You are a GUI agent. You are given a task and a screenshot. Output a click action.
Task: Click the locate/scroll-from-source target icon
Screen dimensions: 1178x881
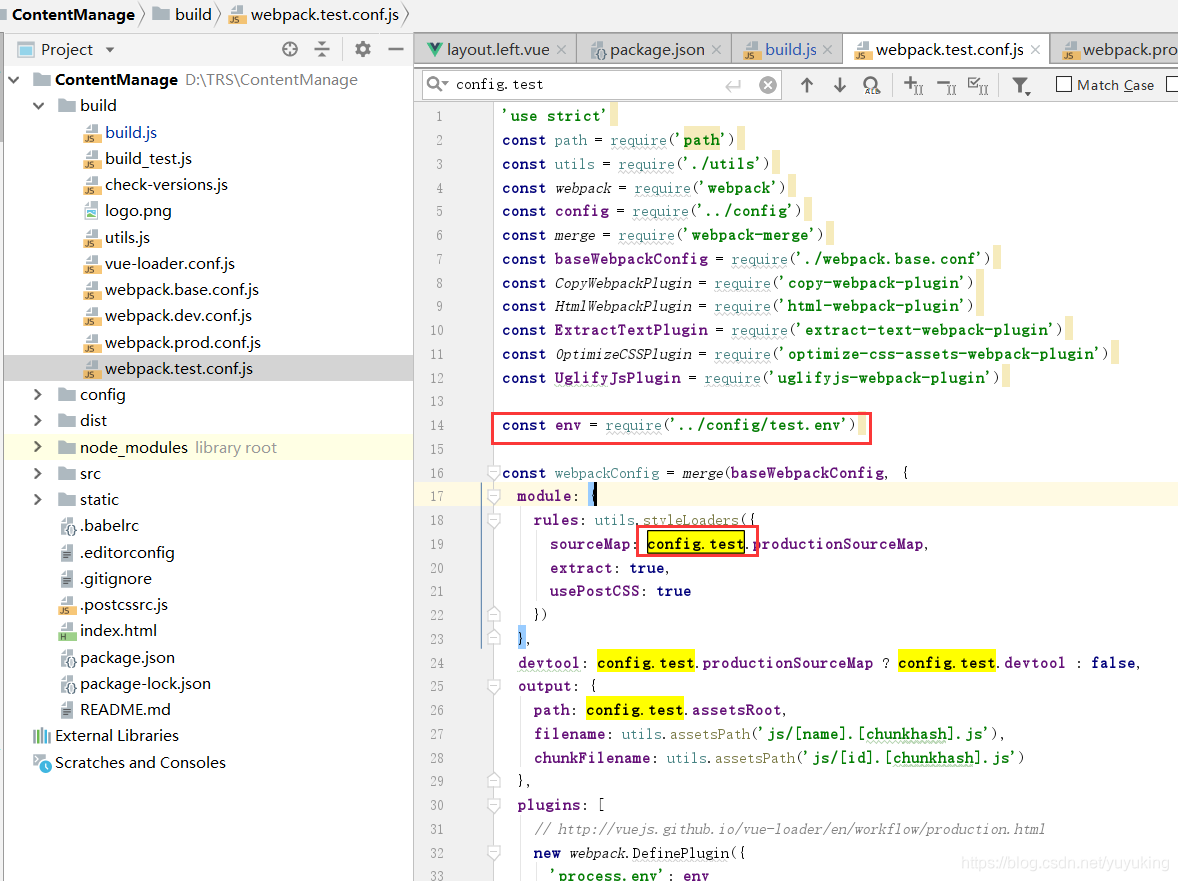(290, 50)
